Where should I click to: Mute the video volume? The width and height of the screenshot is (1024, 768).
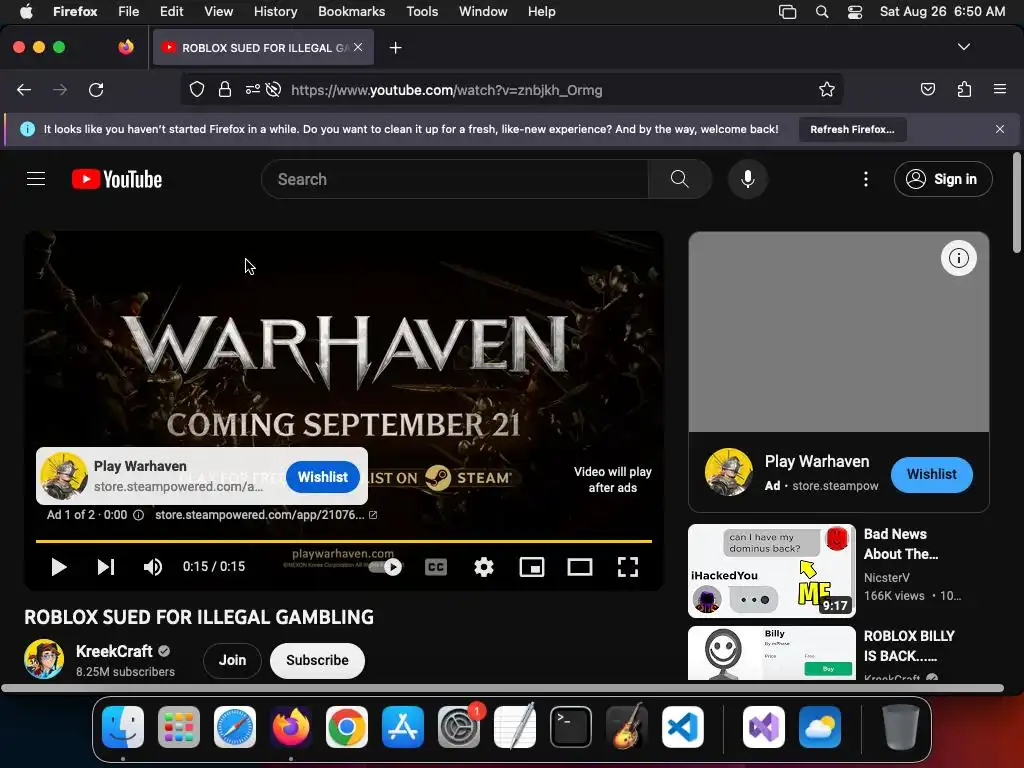point(153,567)
